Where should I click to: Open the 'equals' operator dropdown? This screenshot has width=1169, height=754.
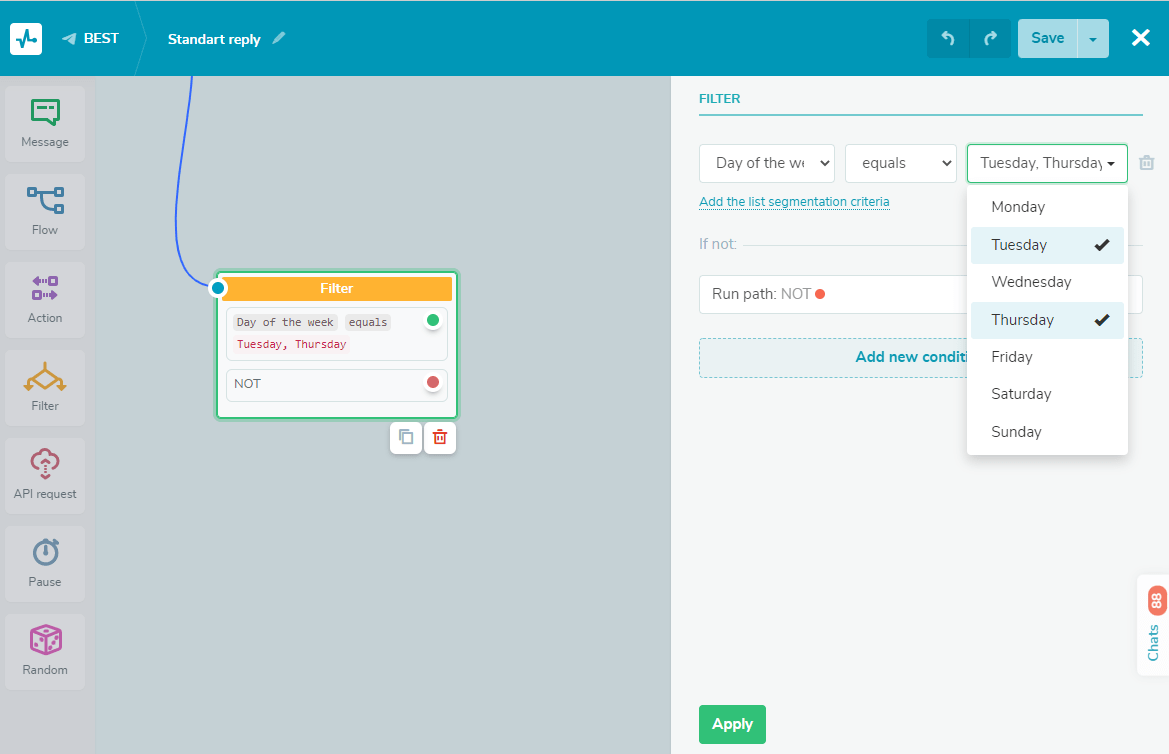coord(900,163)
